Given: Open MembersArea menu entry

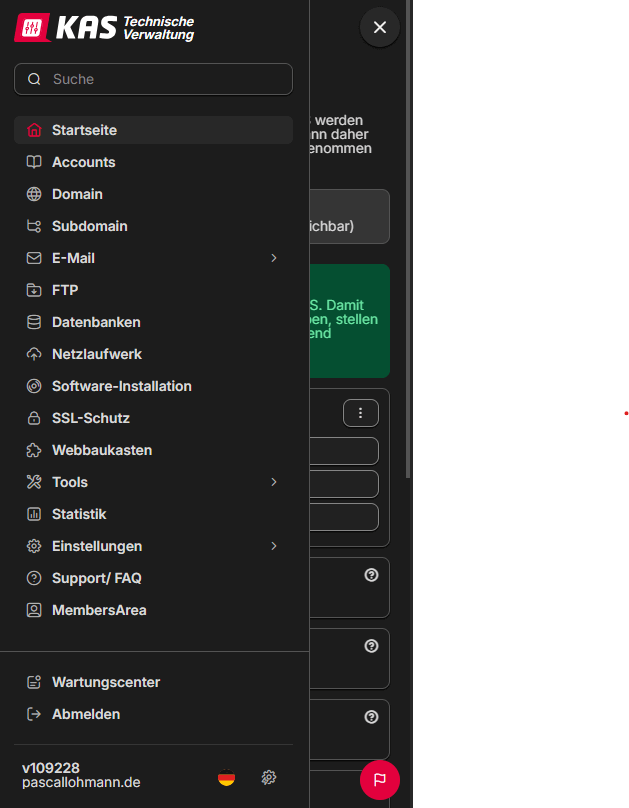Looking at the screenshot, I should [154, 610].
